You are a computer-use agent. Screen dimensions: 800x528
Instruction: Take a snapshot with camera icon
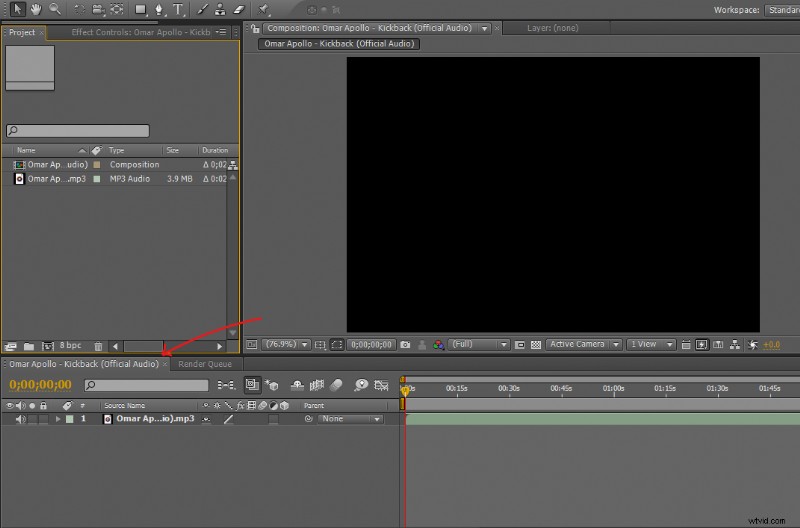pyautogui.click(x=405, y=344)
